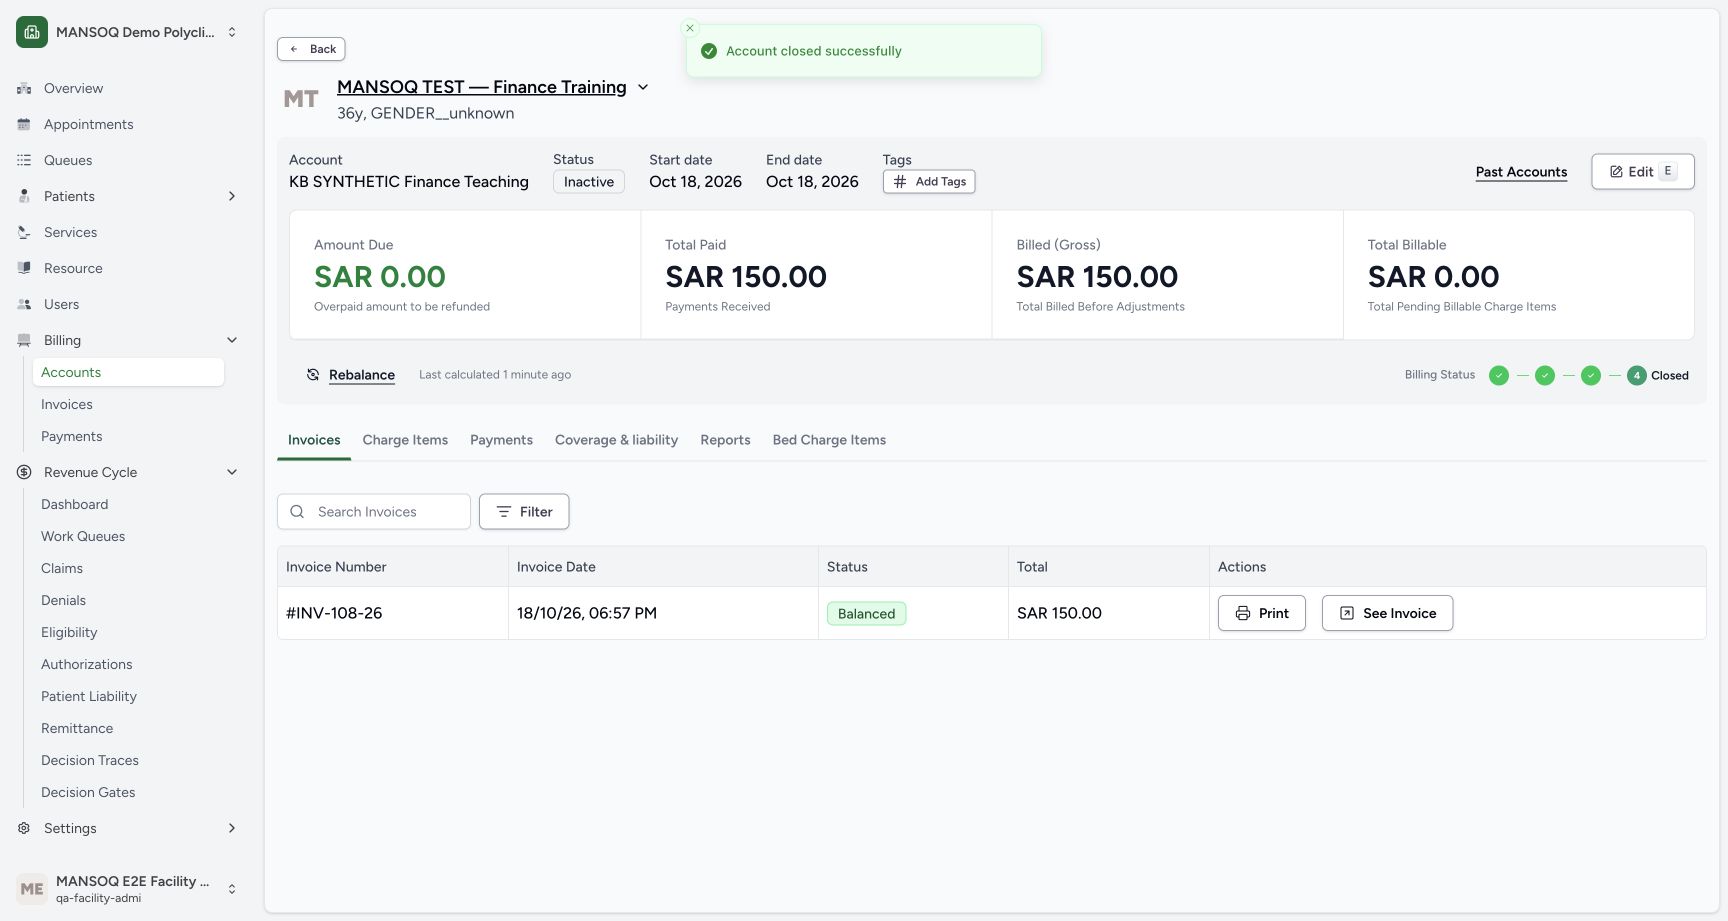The width and height of the screenshot is (1728, 921).
Task: Click See Invoice for #INV-108-26
Action: [1388, 614]
